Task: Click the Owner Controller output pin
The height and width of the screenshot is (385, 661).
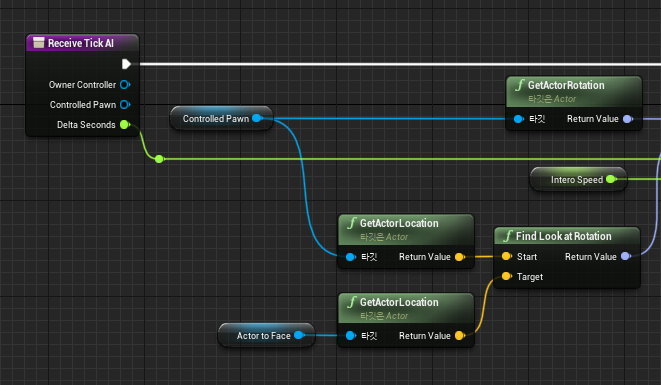Action: coord(125,85)
